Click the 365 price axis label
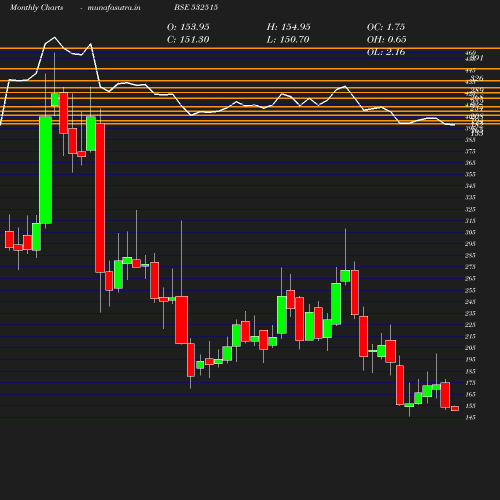The width and height of the screenshot is (500, 500). point(470,163)
